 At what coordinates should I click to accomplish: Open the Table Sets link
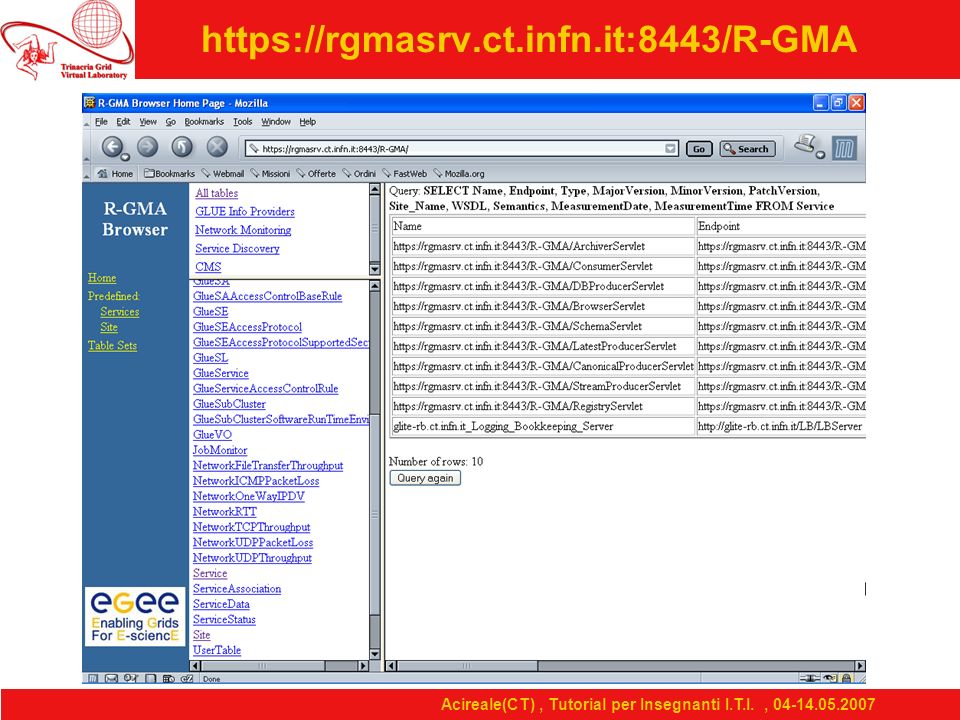click(x=112, y=345)
